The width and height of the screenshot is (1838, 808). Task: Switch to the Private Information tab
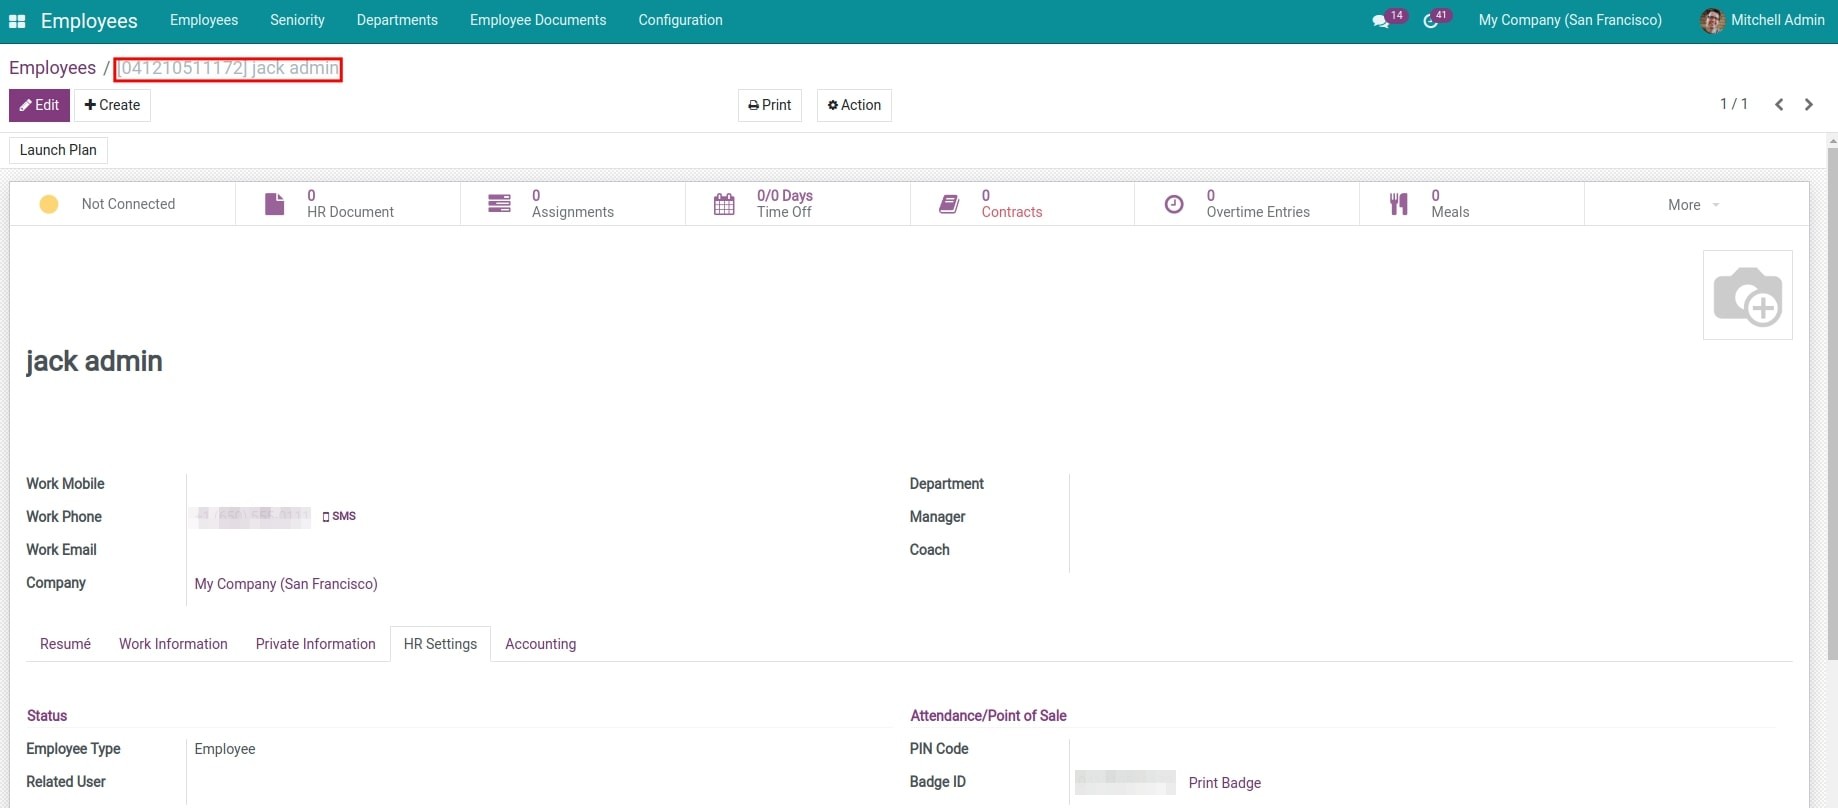[x=315, y=644]
